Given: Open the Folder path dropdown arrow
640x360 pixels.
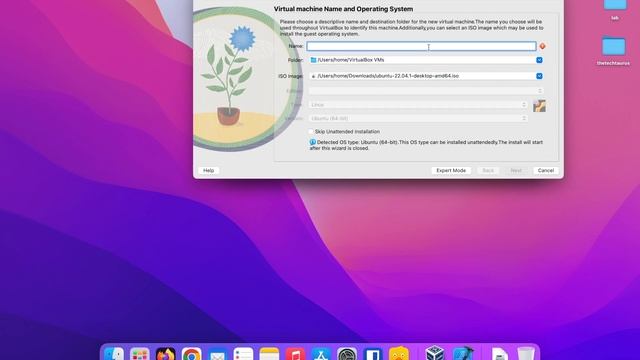Looking at the screenshot, I should [539, 60].
